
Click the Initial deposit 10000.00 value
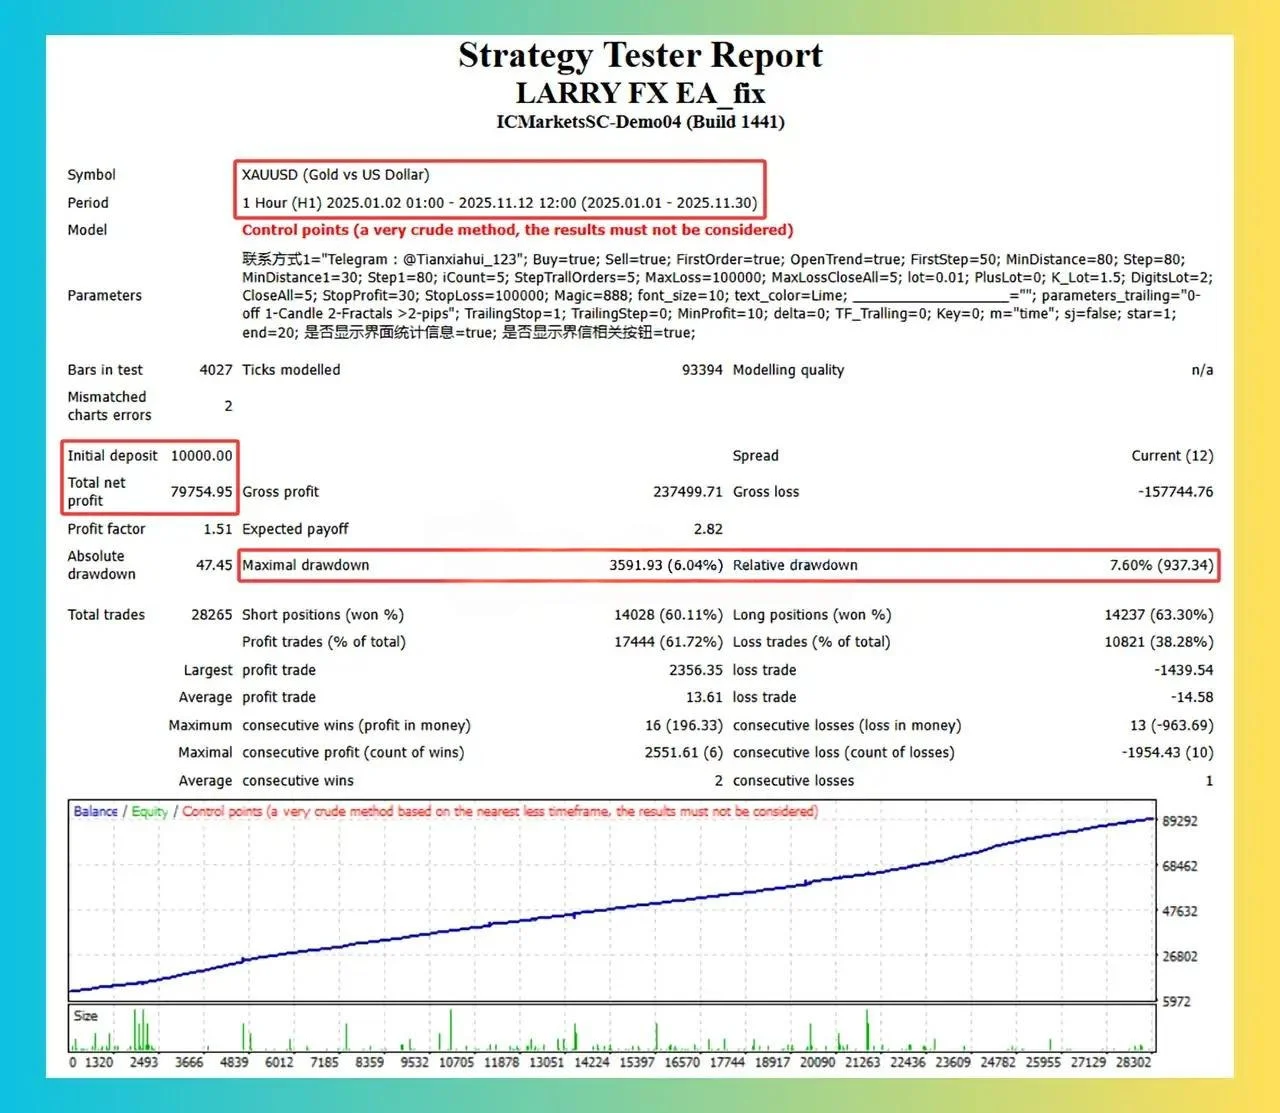click(x=201, y=456)
